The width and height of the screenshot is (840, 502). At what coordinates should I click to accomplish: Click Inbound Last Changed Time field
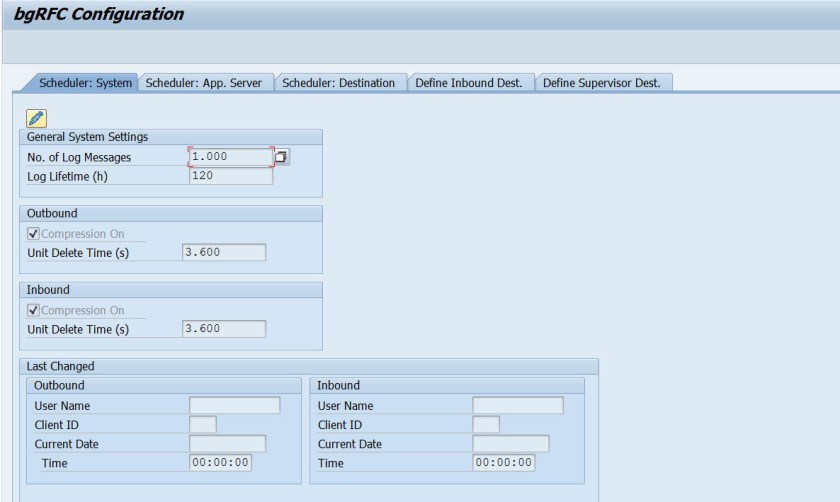(x=504, y=462)
